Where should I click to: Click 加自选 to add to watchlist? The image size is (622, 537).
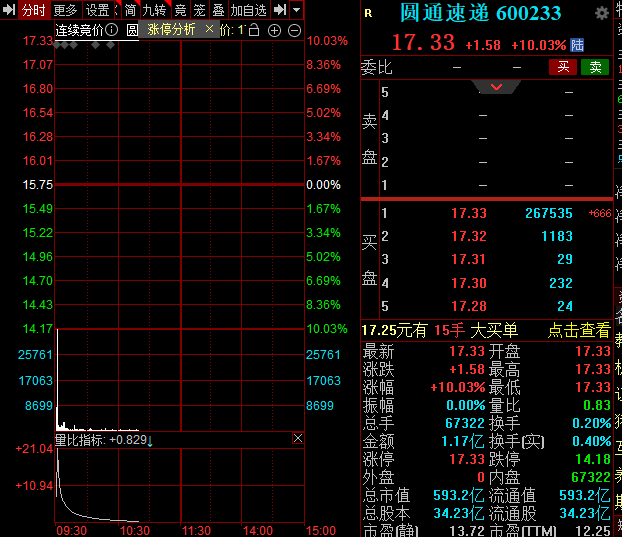point(249,10)
